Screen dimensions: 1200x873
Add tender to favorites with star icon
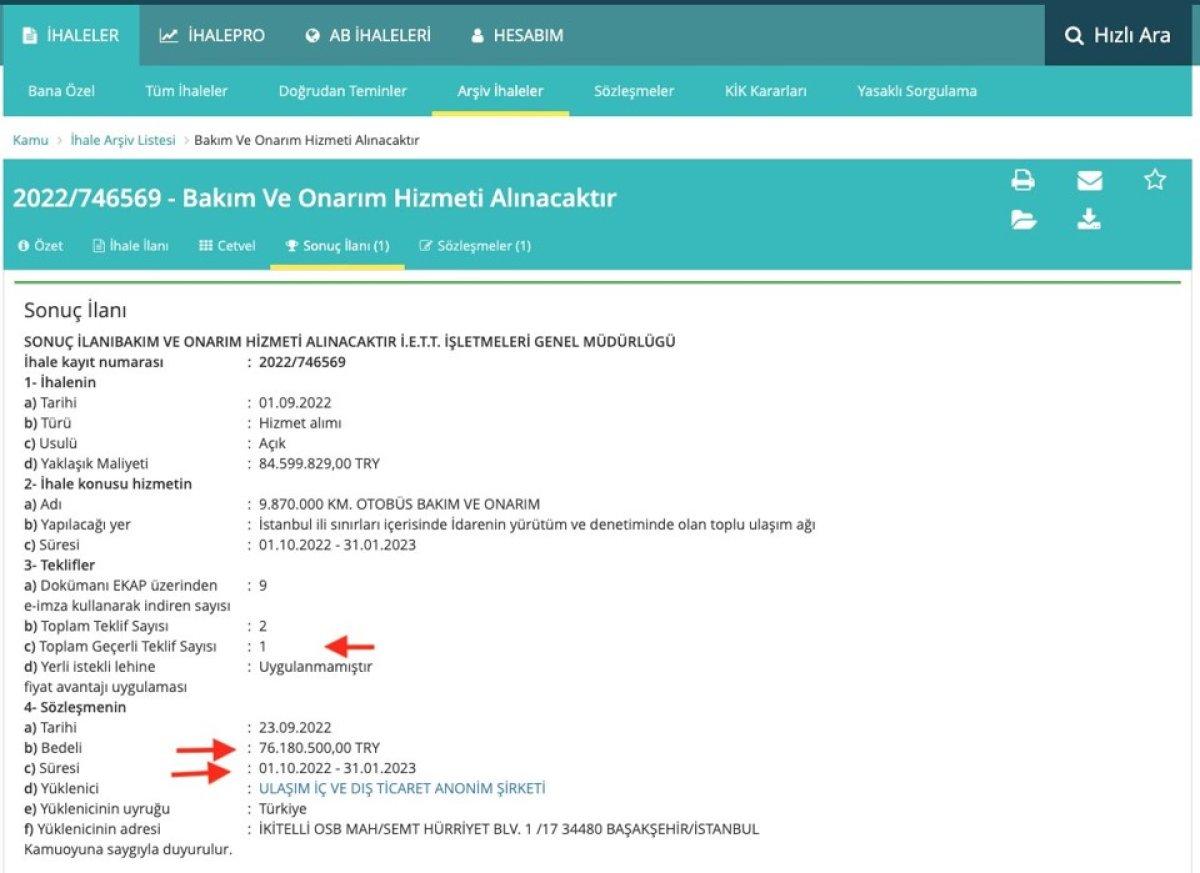coord(1155,180)
